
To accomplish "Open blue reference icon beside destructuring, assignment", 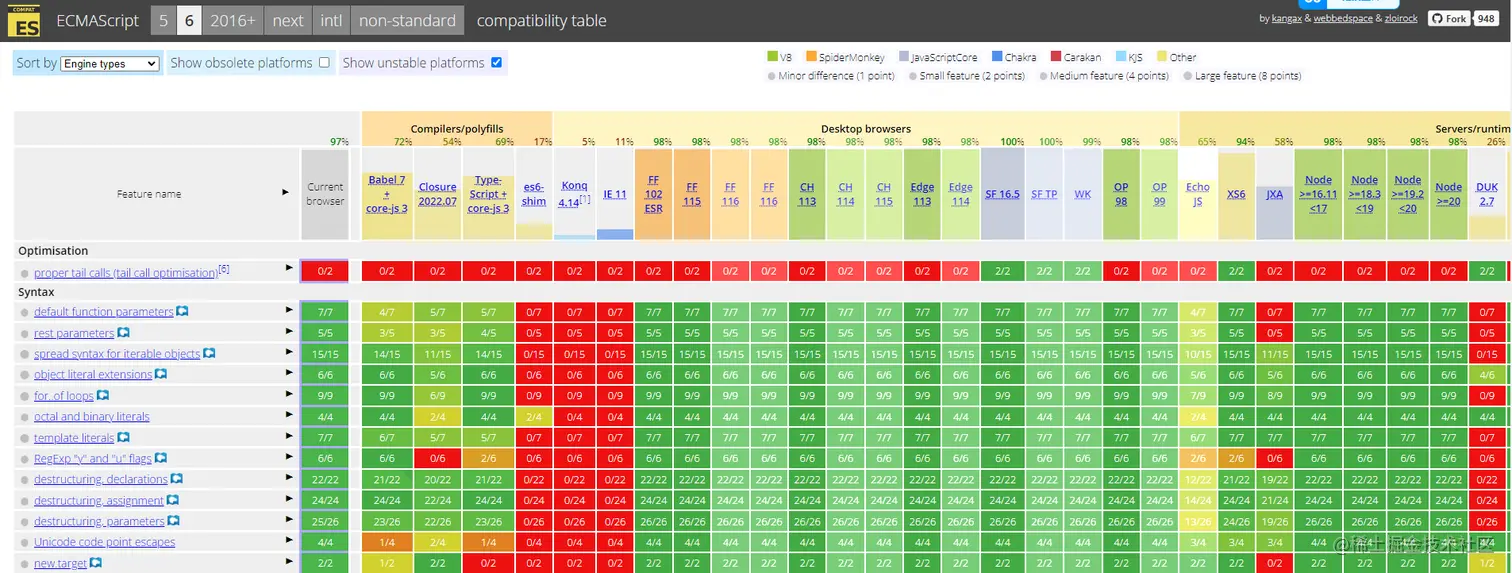I will tap(173, 501).
